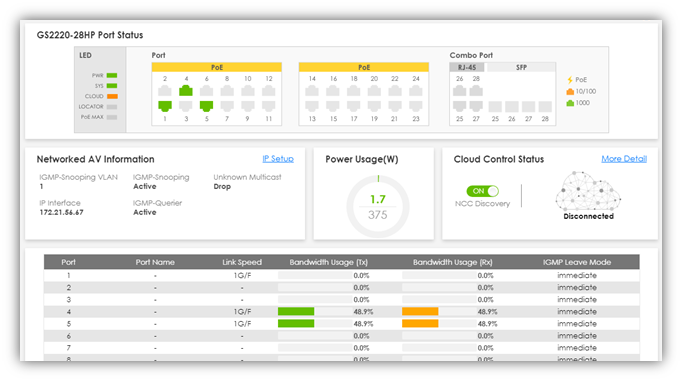Open the More Detail link

tap(624, 159)
